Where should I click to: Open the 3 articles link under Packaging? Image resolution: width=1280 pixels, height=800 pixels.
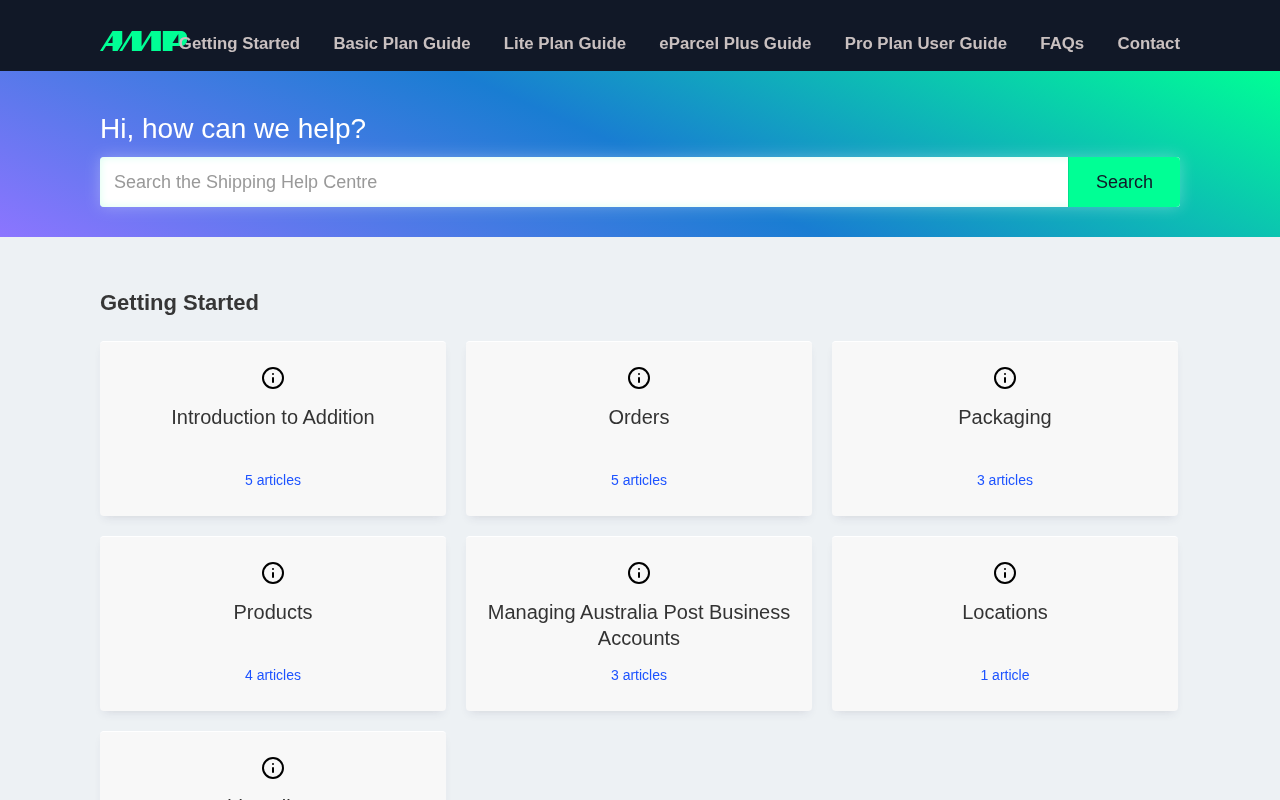1005,480
